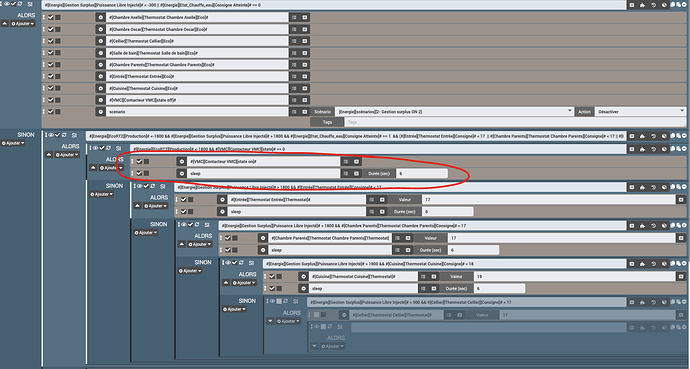Screen dimensions: 690x369
Task: Click plus icon on VMC state off row
Action: (305, 100)
